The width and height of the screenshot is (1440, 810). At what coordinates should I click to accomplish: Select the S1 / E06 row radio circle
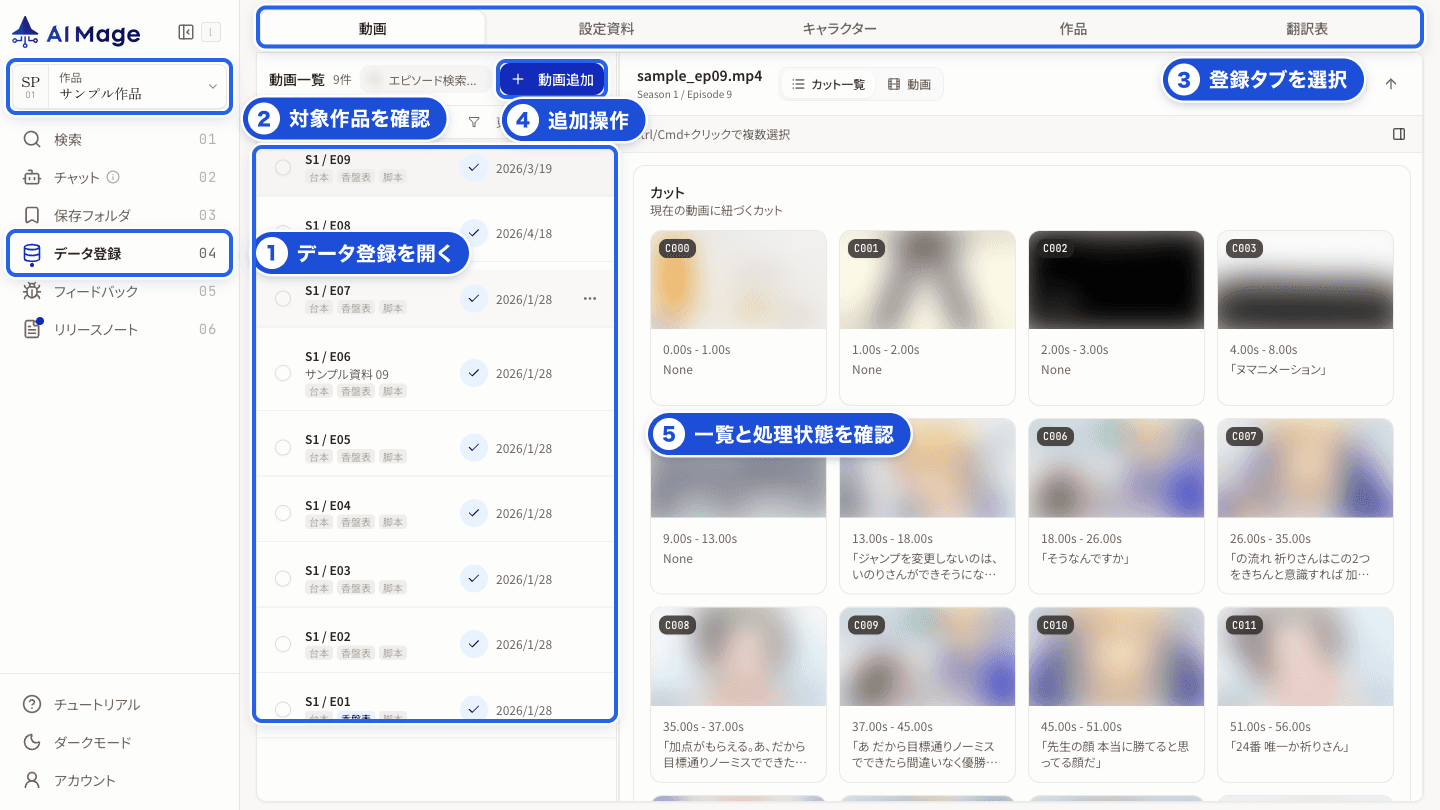coord(283,373)
